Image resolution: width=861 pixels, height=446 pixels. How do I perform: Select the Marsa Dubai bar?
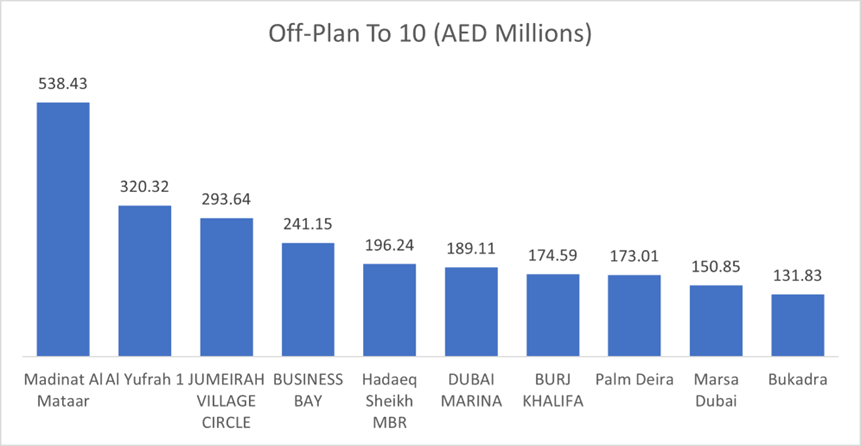coord(716,320)
